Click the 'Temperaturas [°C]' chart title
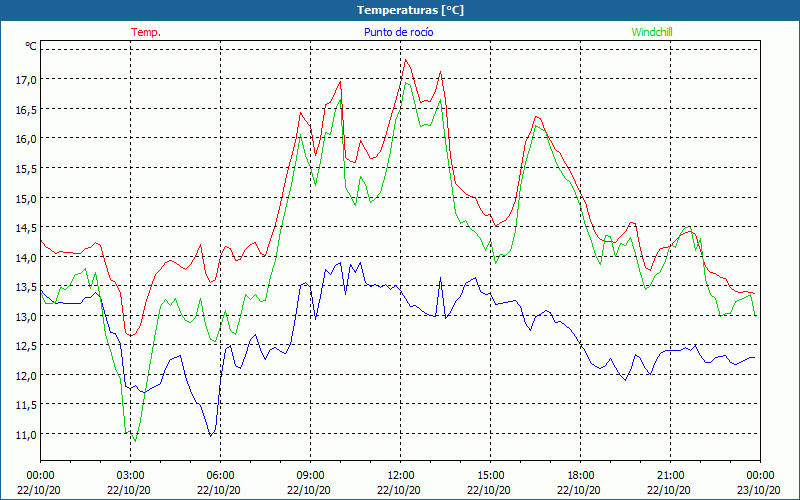Image resolution: width=800 pixels, height=500 pixels. pyautogui.click(x=410, y=10)
